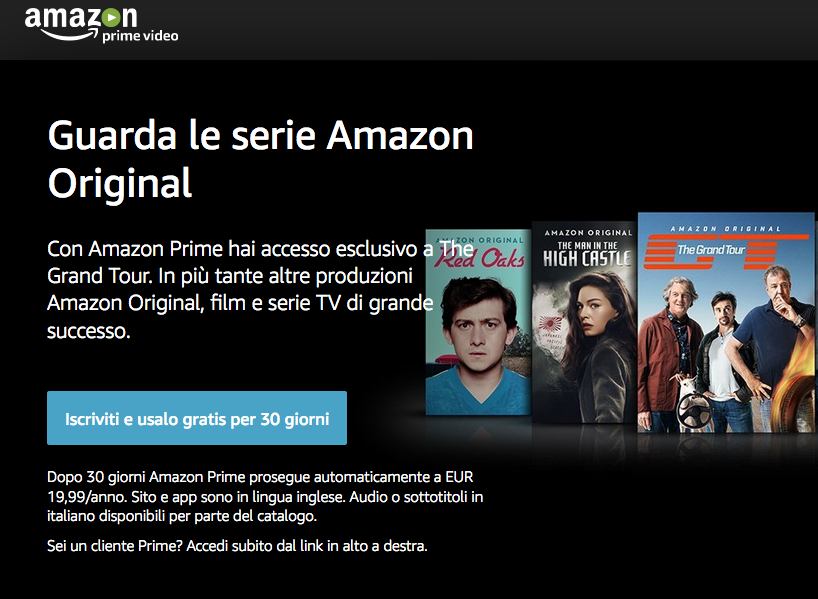Click "Sei un cliente Prime?" sign-in hint

click(237, 546)
